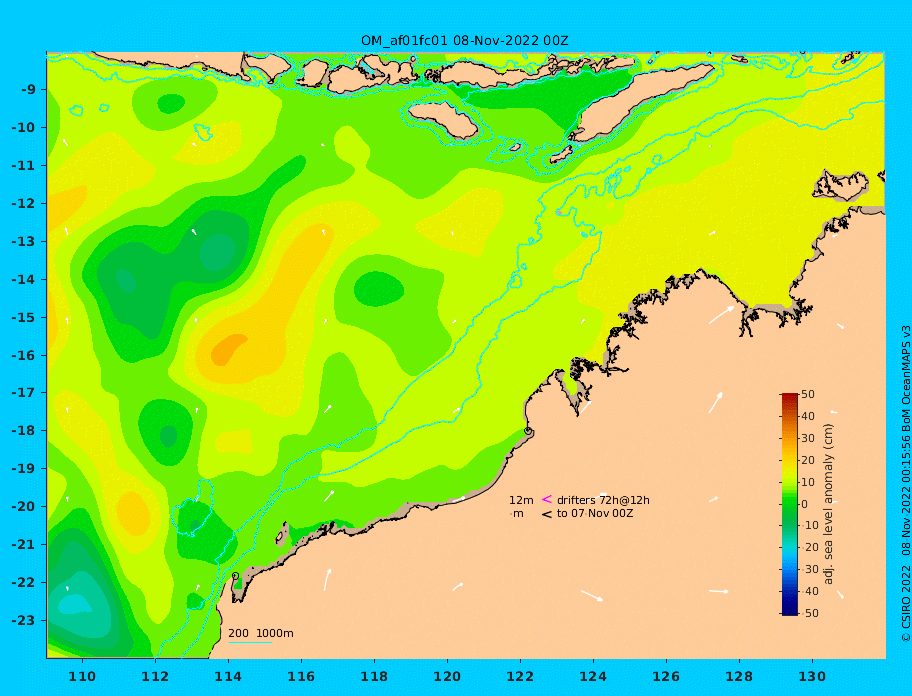The image size is (912, 696).
Task: Click the colorbar tick label '40'
Action: [x=808, y=416]
